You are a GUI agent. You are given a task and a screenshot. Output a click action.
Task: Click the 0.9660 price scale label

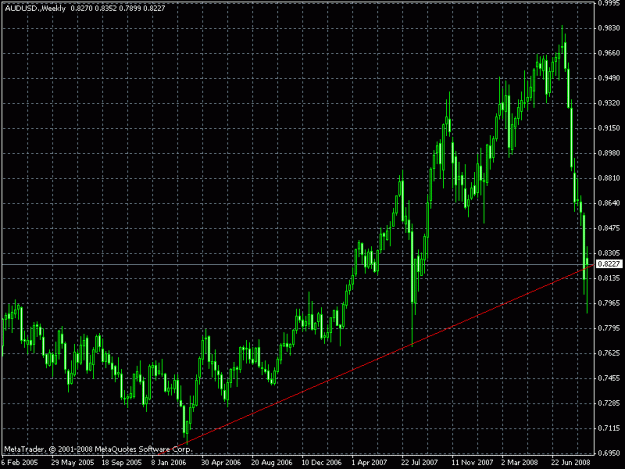click(609, 53)
